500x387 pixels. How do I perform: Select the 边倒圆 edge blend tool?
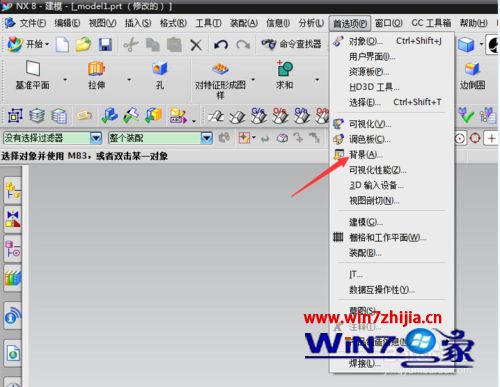coord(472,75)
